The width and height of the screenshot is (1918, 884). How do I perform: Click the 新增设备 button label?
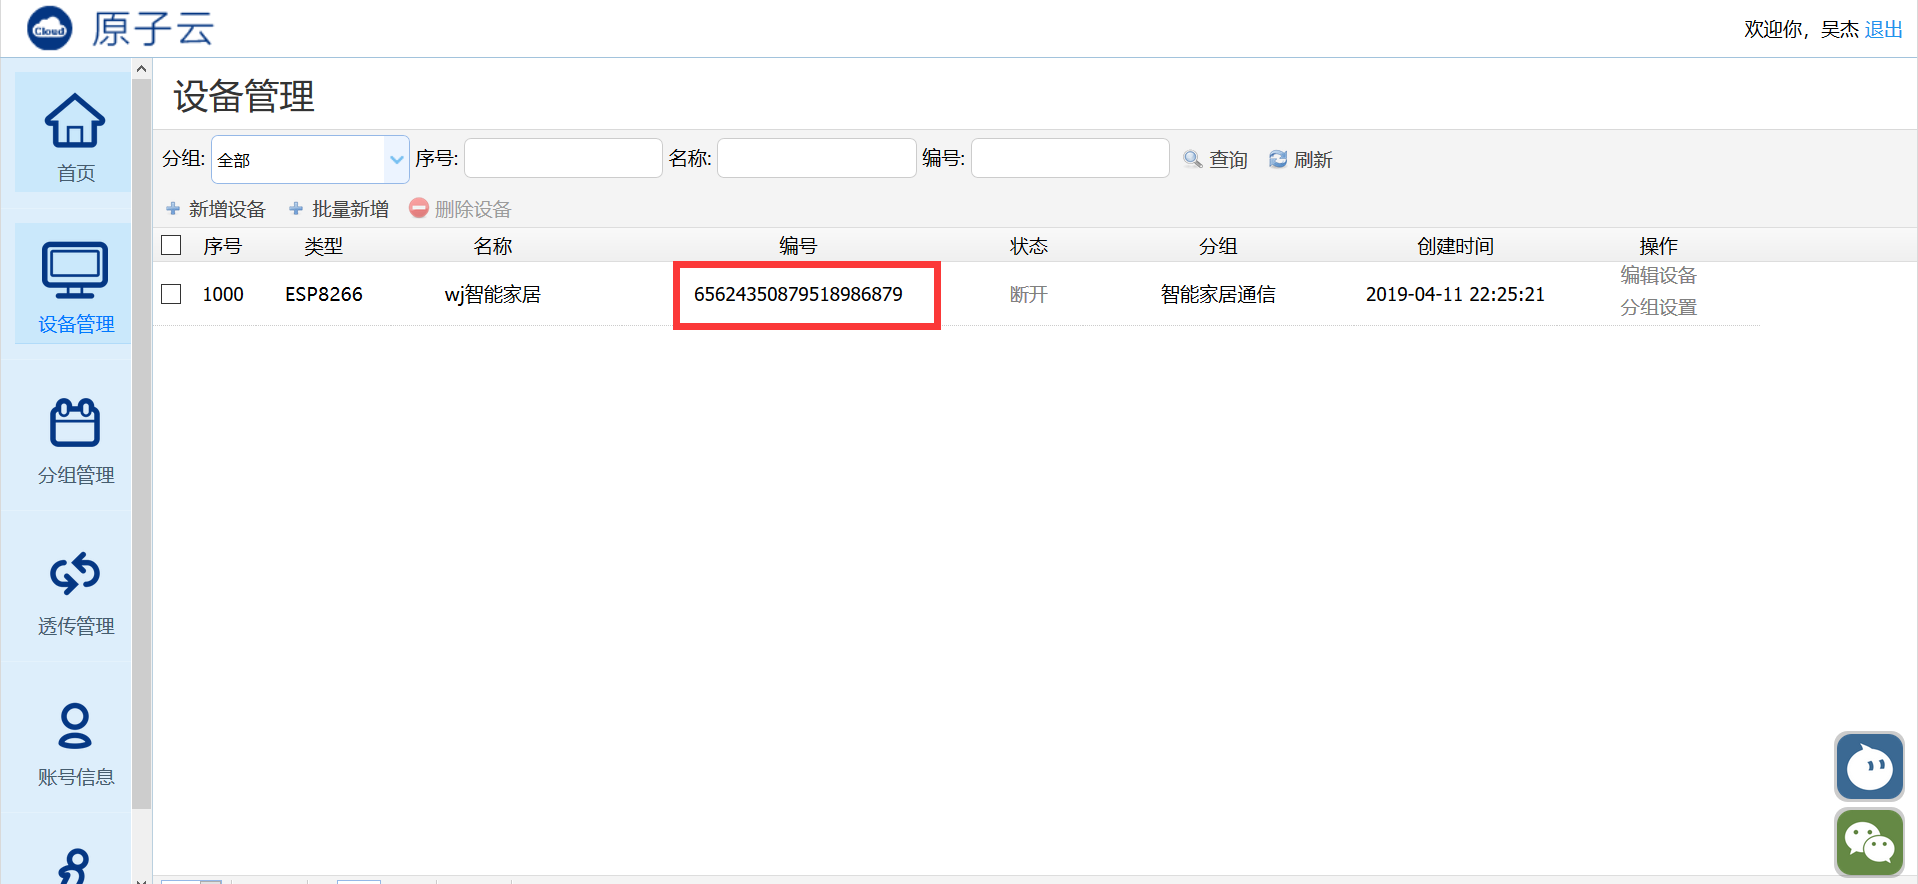pyautogui.click(x=227, y=209)
